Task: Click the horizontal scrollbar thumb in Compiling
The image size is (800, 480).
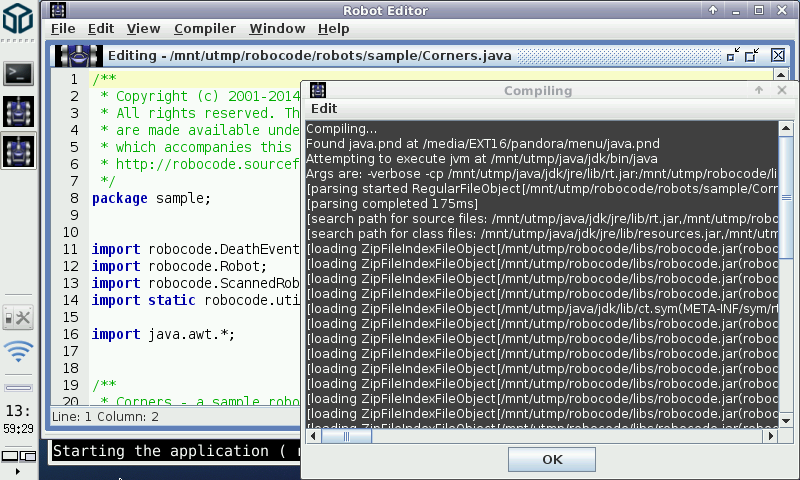Action: pyautogui.click(x=346, y=436)
